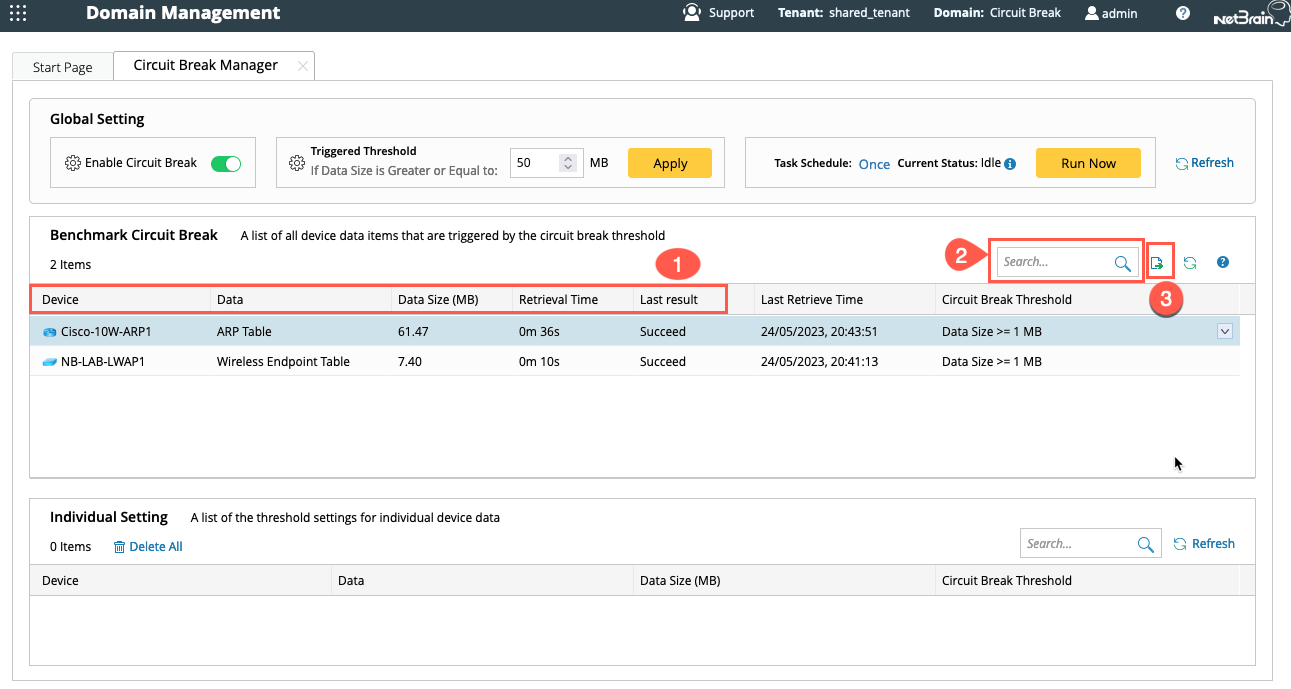Open the app grid launcher menu

pyautogui.click(x=17, y=14)
